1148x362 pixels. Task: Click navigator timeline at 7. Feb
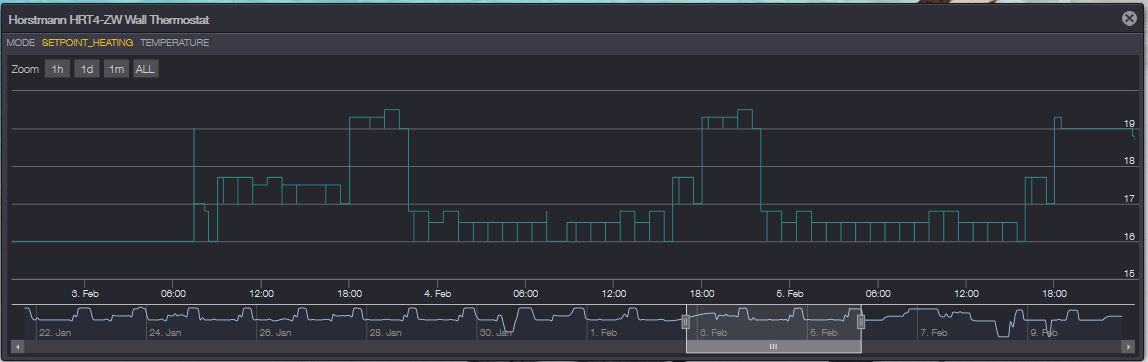pos(934,333)
